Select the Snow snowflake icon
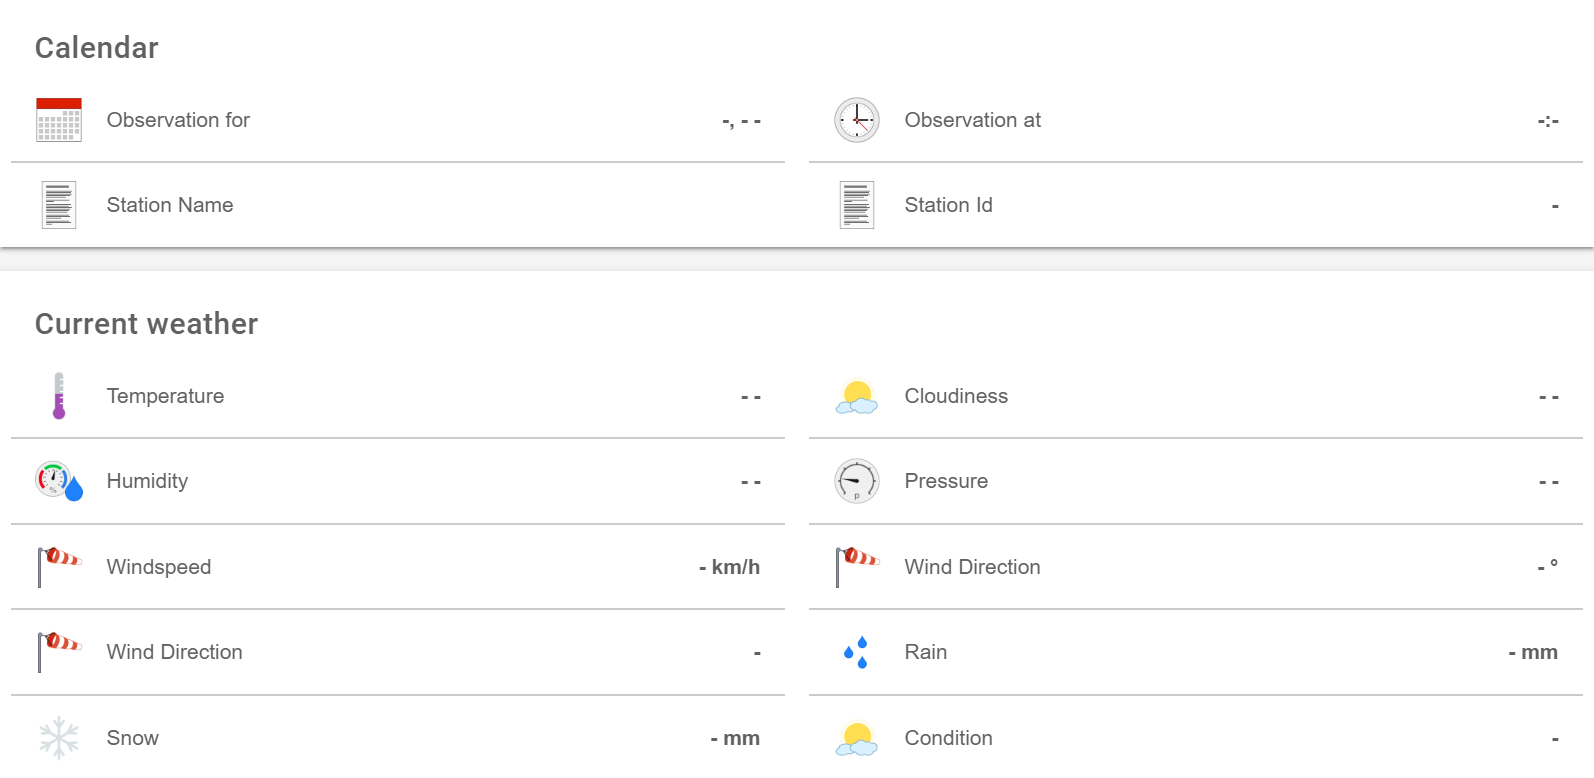Viewport: 1594px width, 778px height. pyautogui.click(x=59, y=738)
